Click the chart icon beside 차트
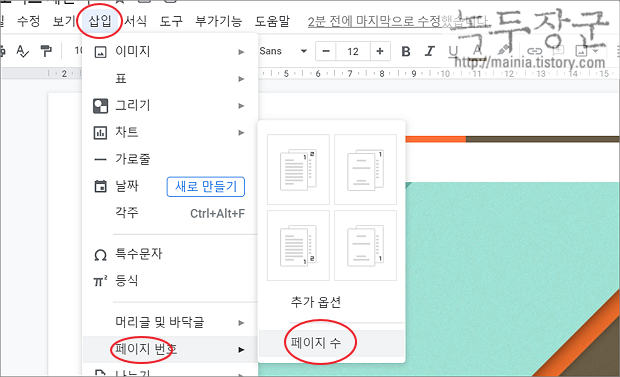 pos(100,133)
